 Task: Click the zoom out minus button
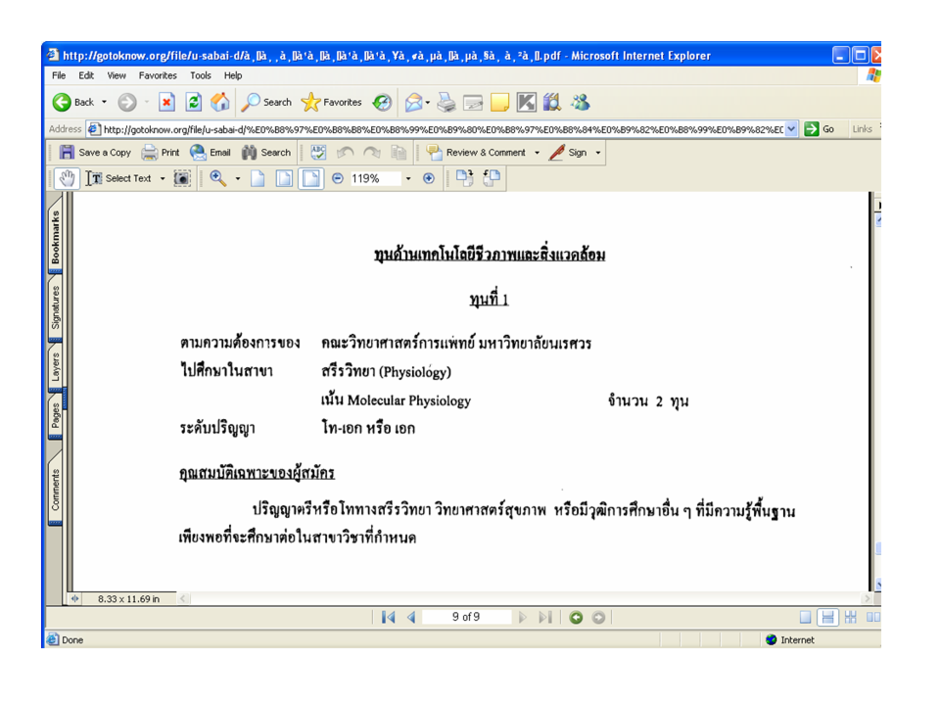[338, 178]
